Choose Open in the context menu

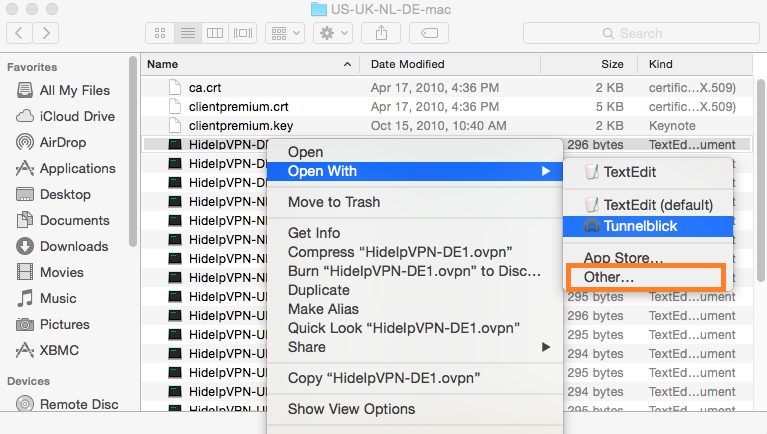415,152
